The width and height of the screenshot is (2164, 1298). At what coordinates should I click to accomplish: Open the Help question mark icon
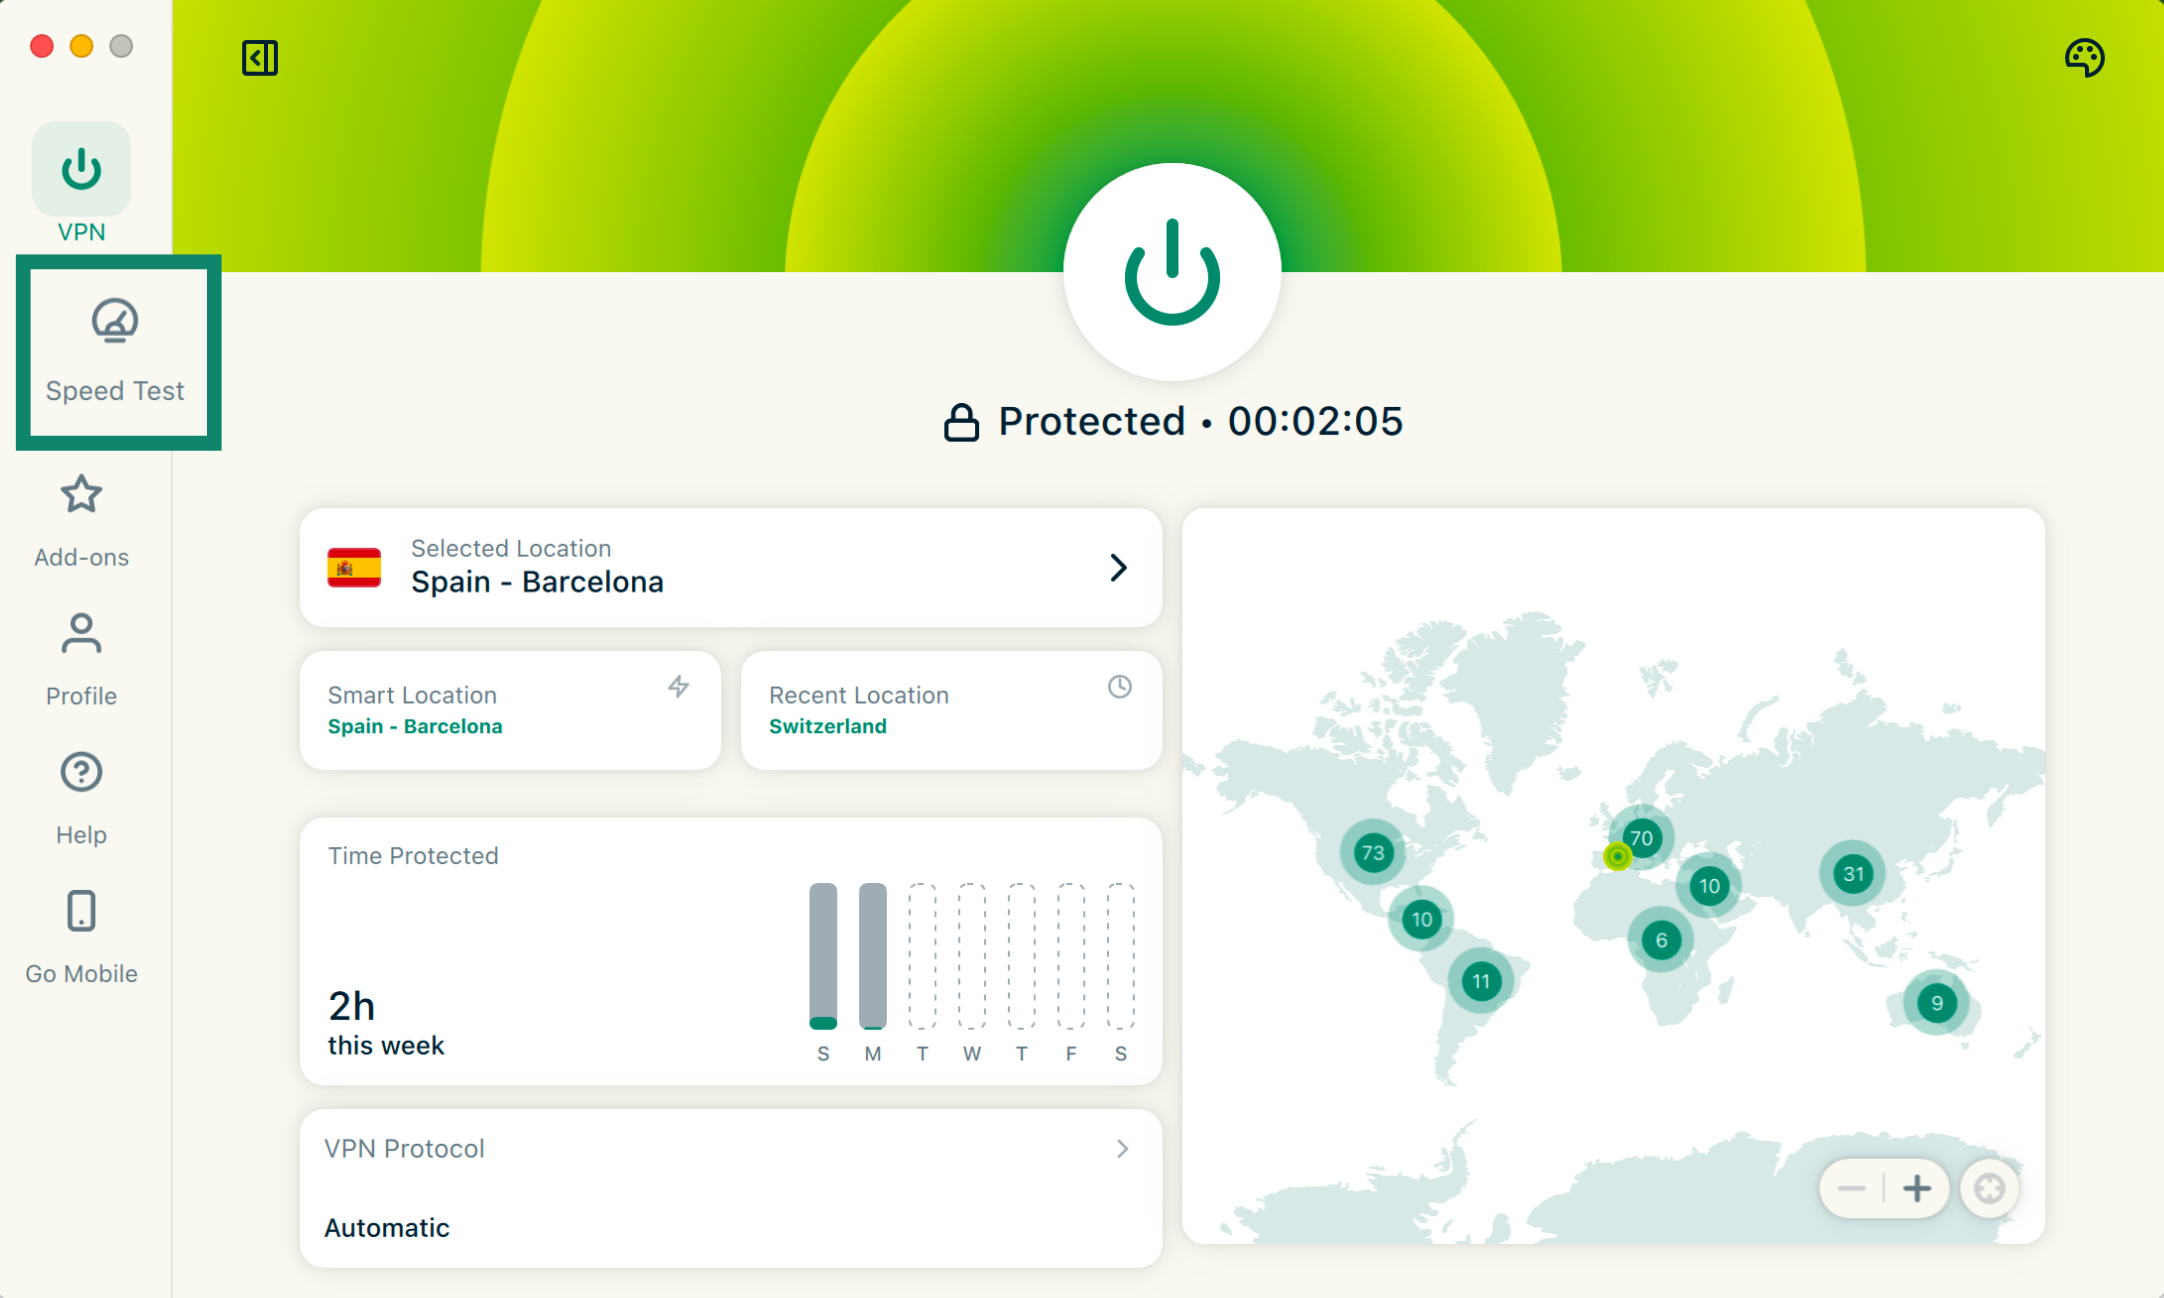tap(81, 773)
